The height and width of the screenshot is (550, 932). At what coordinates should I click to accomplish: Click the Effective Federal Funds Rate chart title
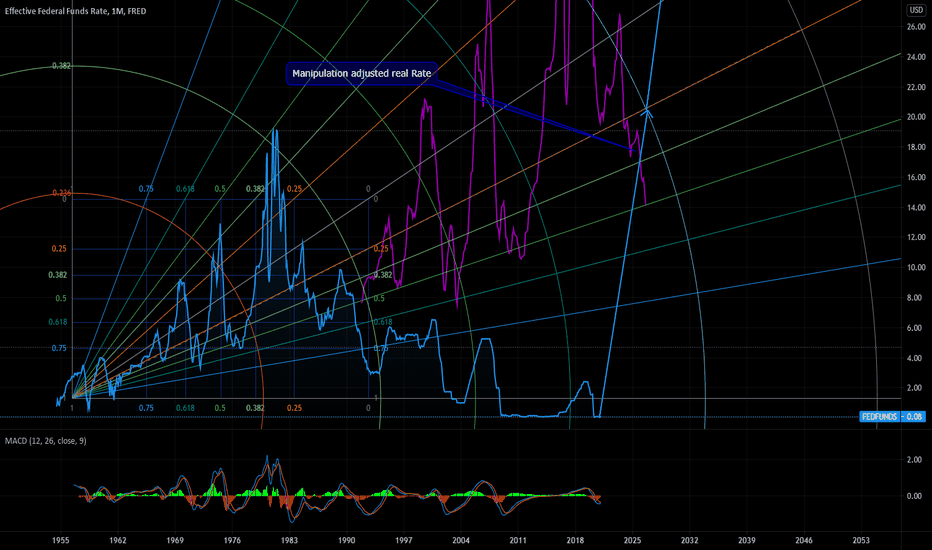pos(75,11)
